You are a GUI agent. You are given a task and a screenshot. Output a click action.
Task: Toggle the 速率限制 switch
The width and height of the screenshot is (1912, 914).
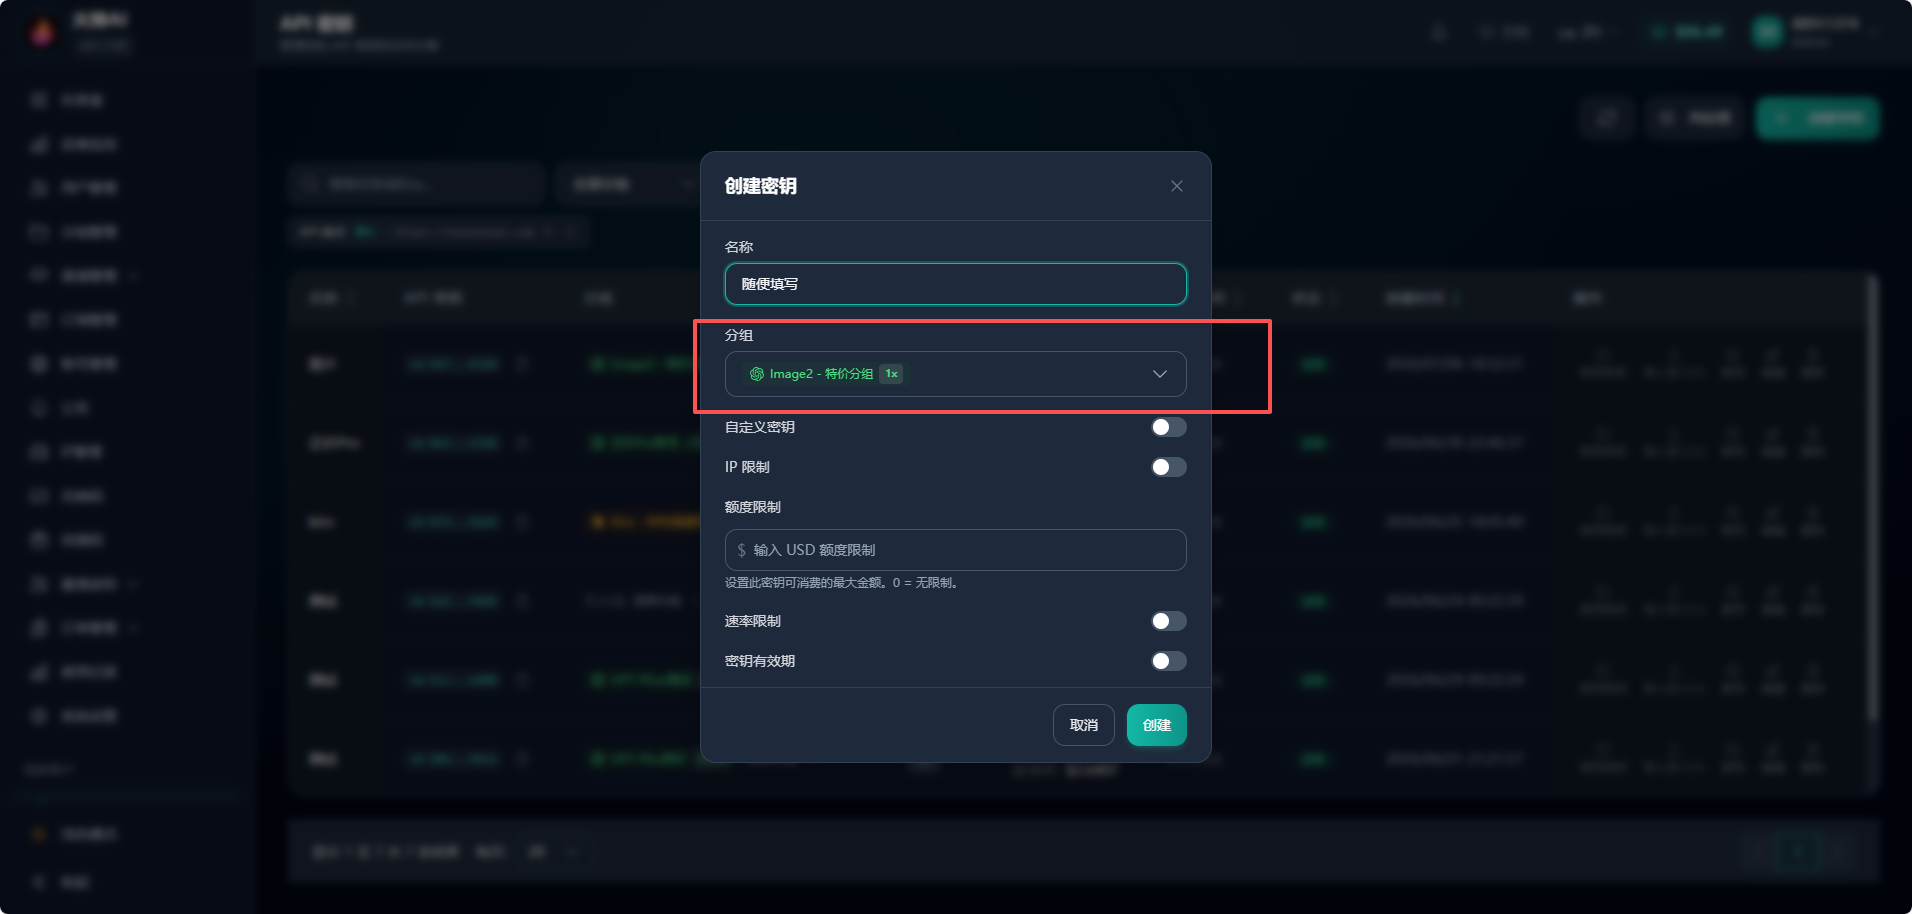[x=1168, y=621]
